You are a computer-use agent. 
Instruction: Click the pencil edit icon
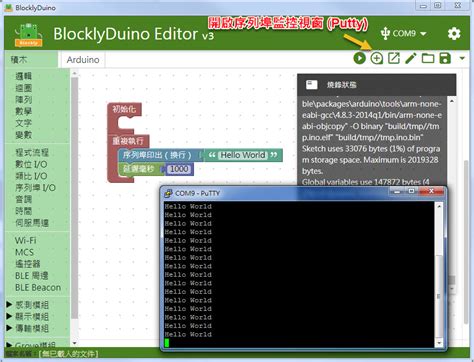click(411, 58)
